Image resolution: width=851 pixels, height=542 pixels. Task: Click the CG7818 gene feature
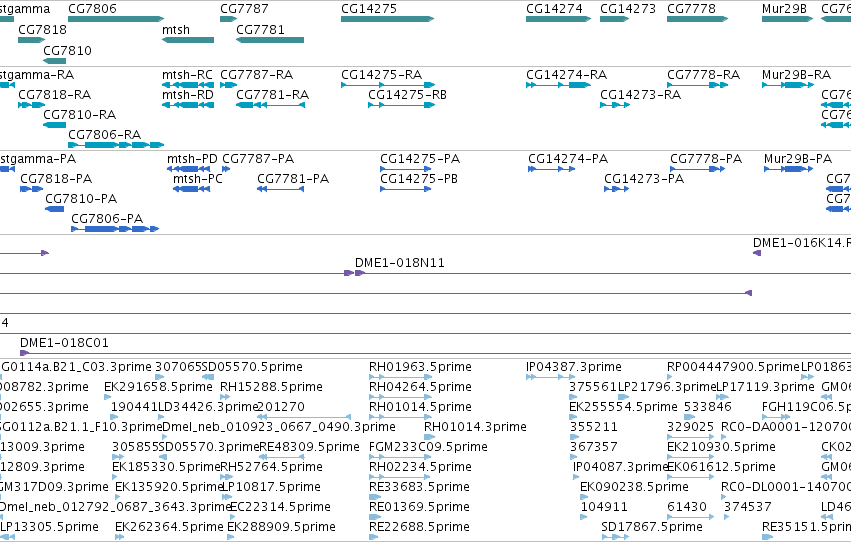coord(31,40)
